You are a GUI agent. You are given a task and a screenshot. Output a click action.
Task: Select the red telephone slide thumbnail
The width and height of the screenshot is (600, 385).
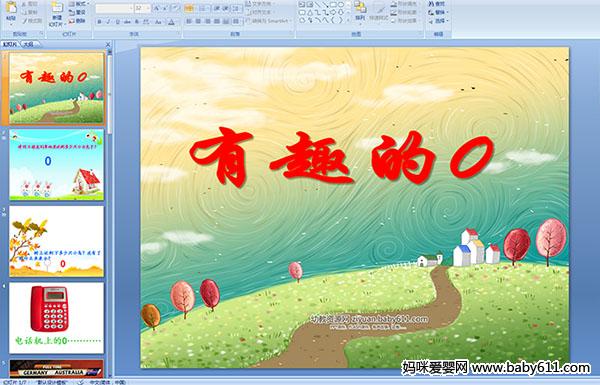click(x=57, y=318)
